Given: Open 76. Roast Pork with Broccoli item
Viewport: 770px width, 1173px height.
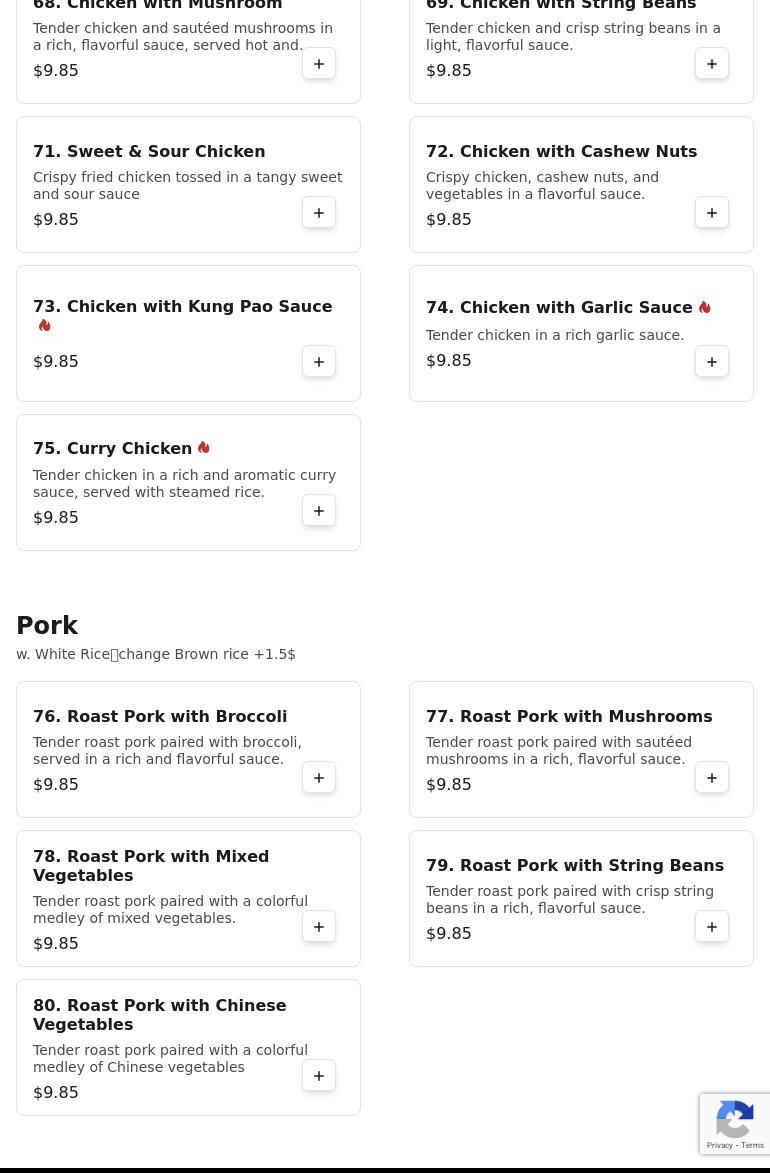Looking at the screenshot, I should coord(160,716).
